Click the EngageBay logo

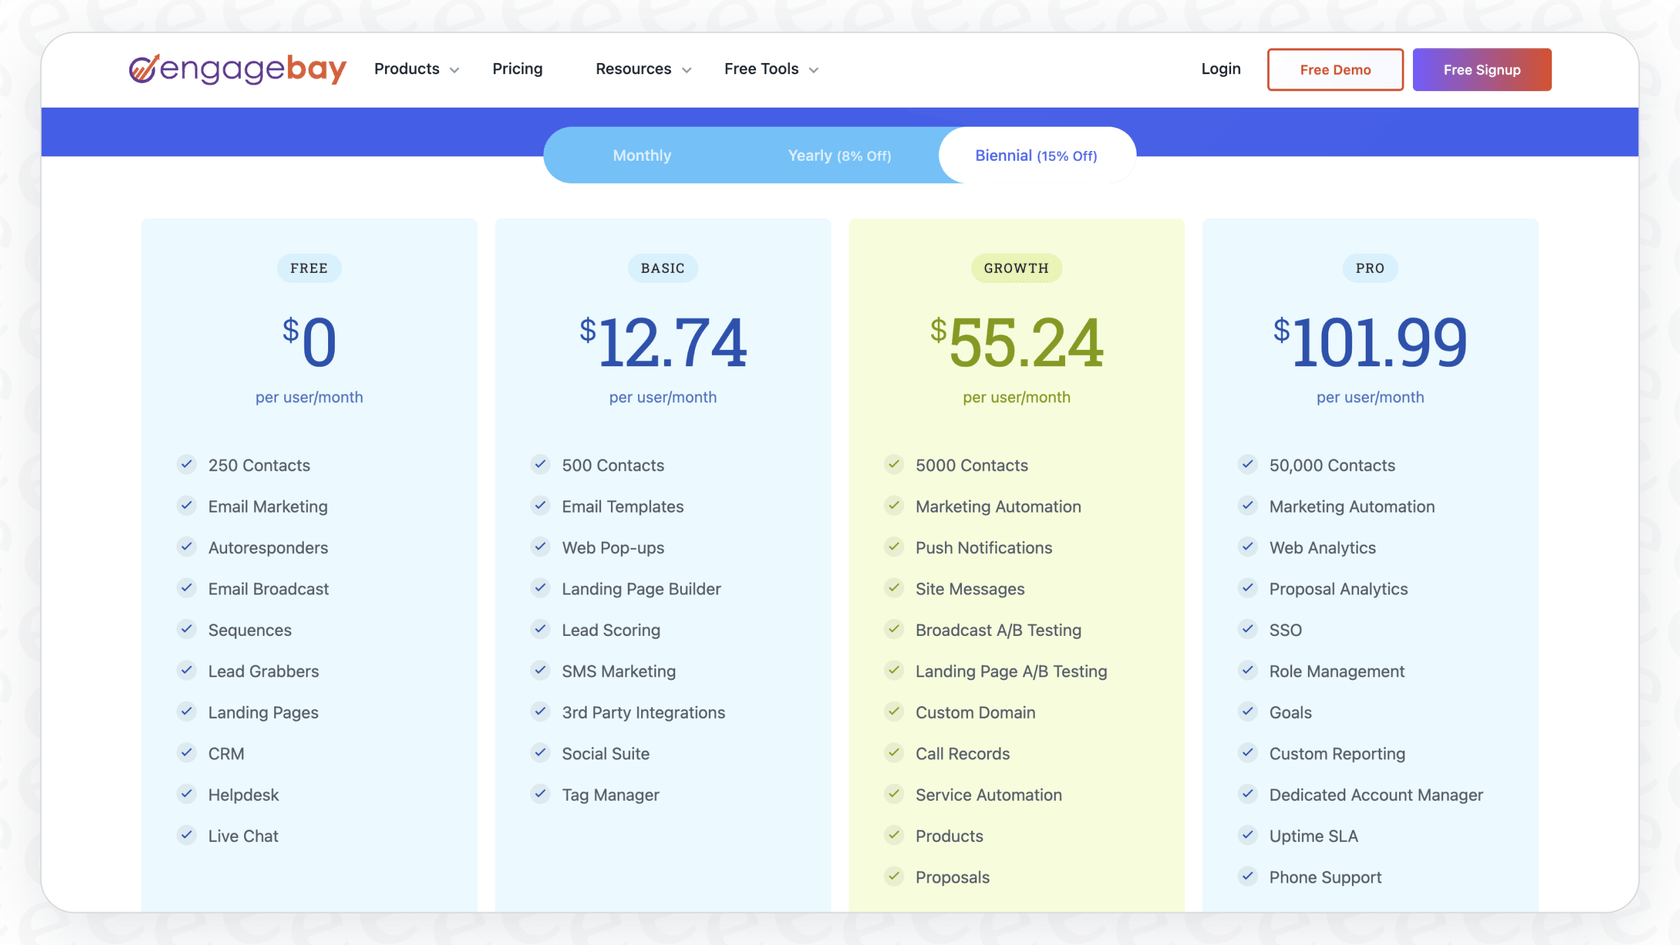237,69
